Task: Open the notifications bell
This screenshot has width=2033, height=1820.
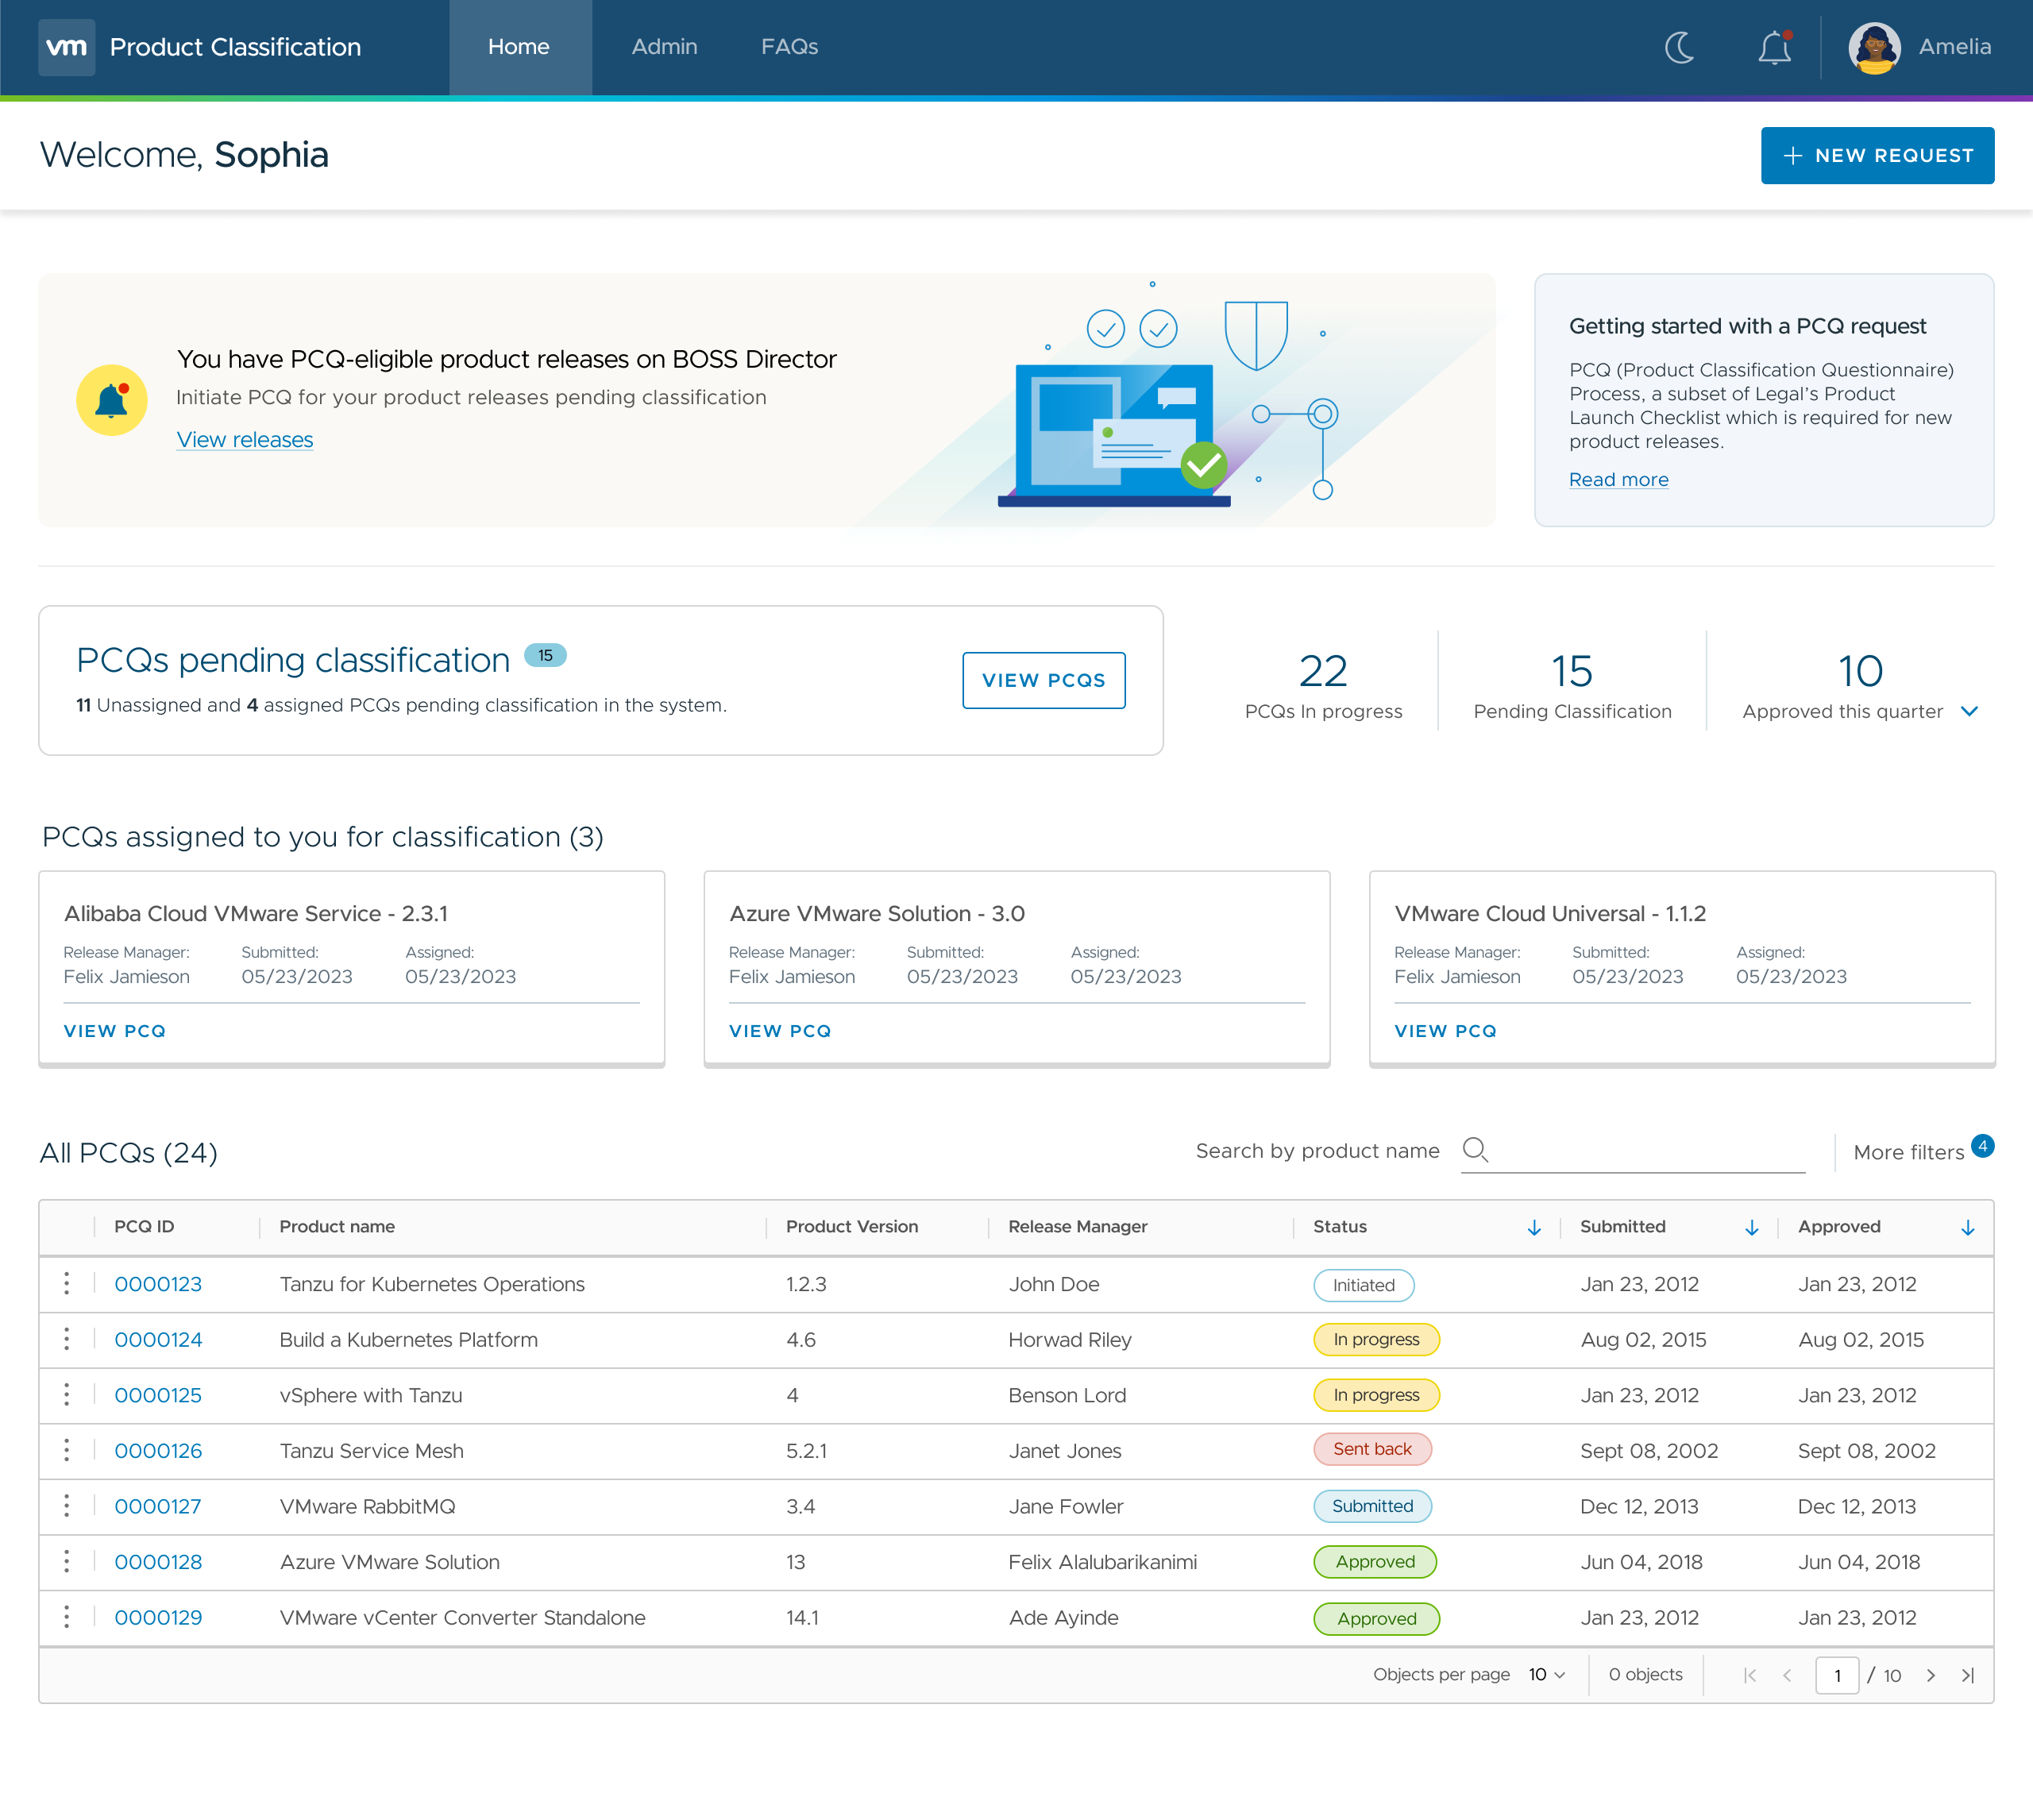Action: coord(1775,47)
